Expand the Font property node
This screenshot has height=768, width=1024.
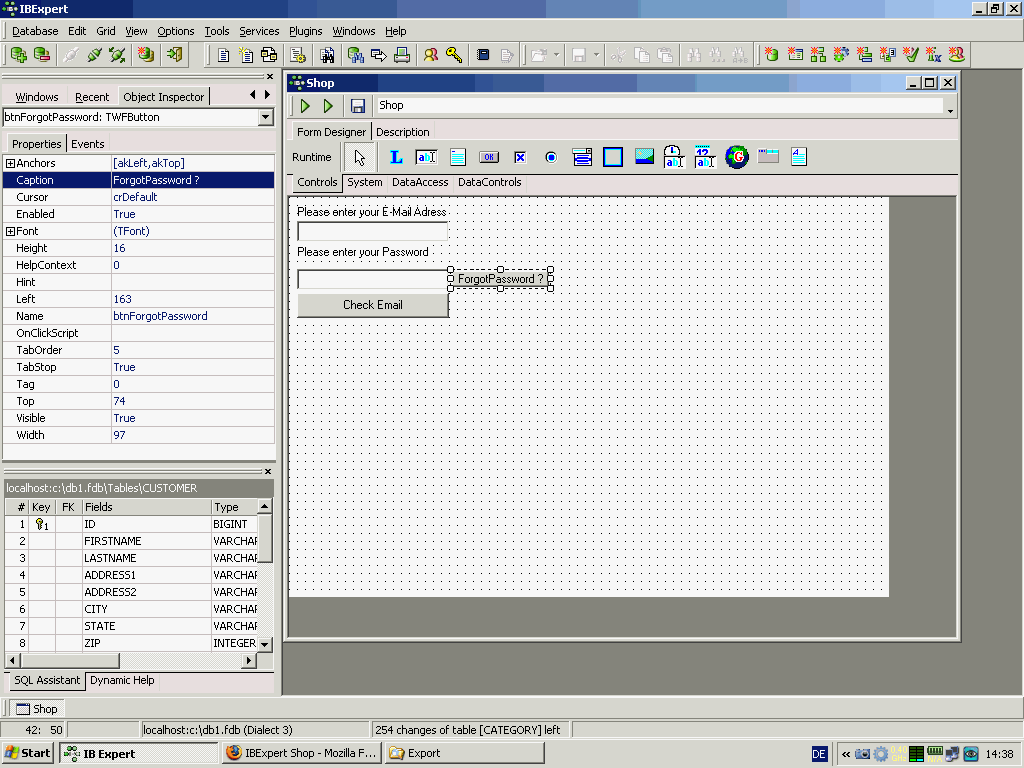[10, 231]
